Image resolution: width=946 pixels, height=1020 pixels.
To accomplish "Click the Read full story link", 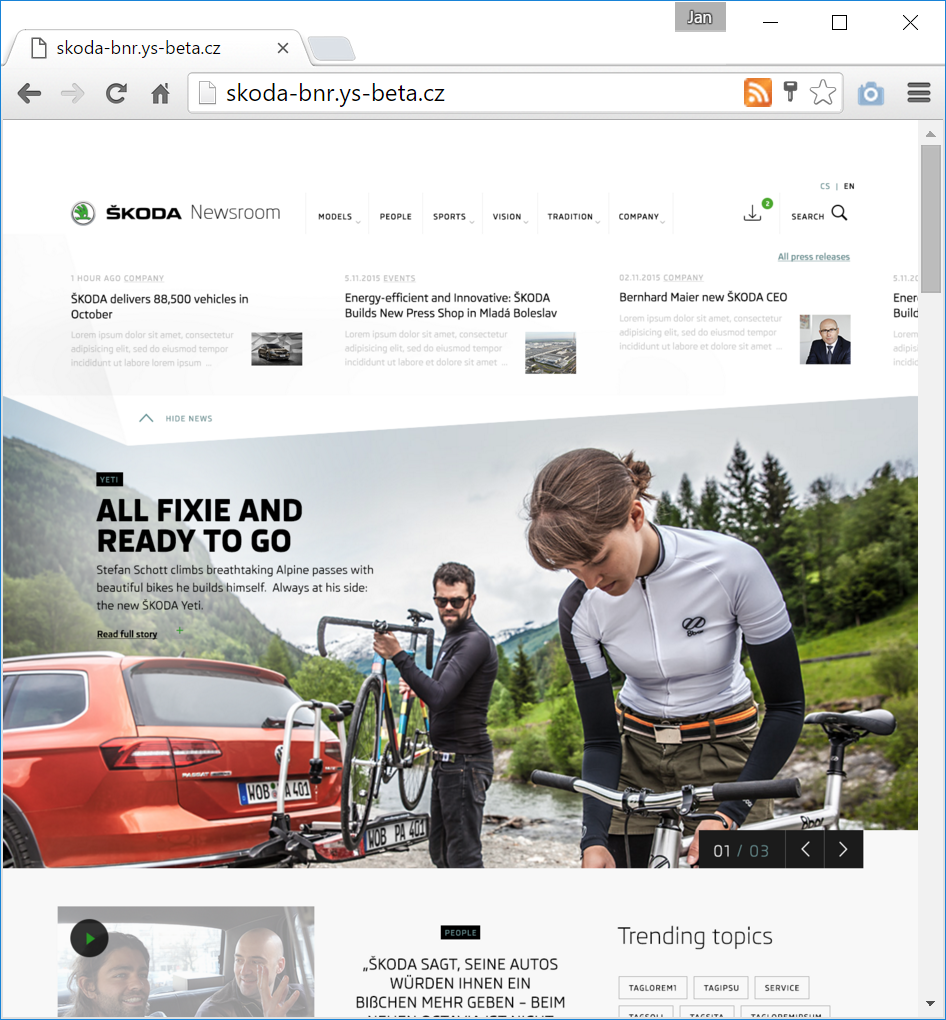I will tap(127, 634).
